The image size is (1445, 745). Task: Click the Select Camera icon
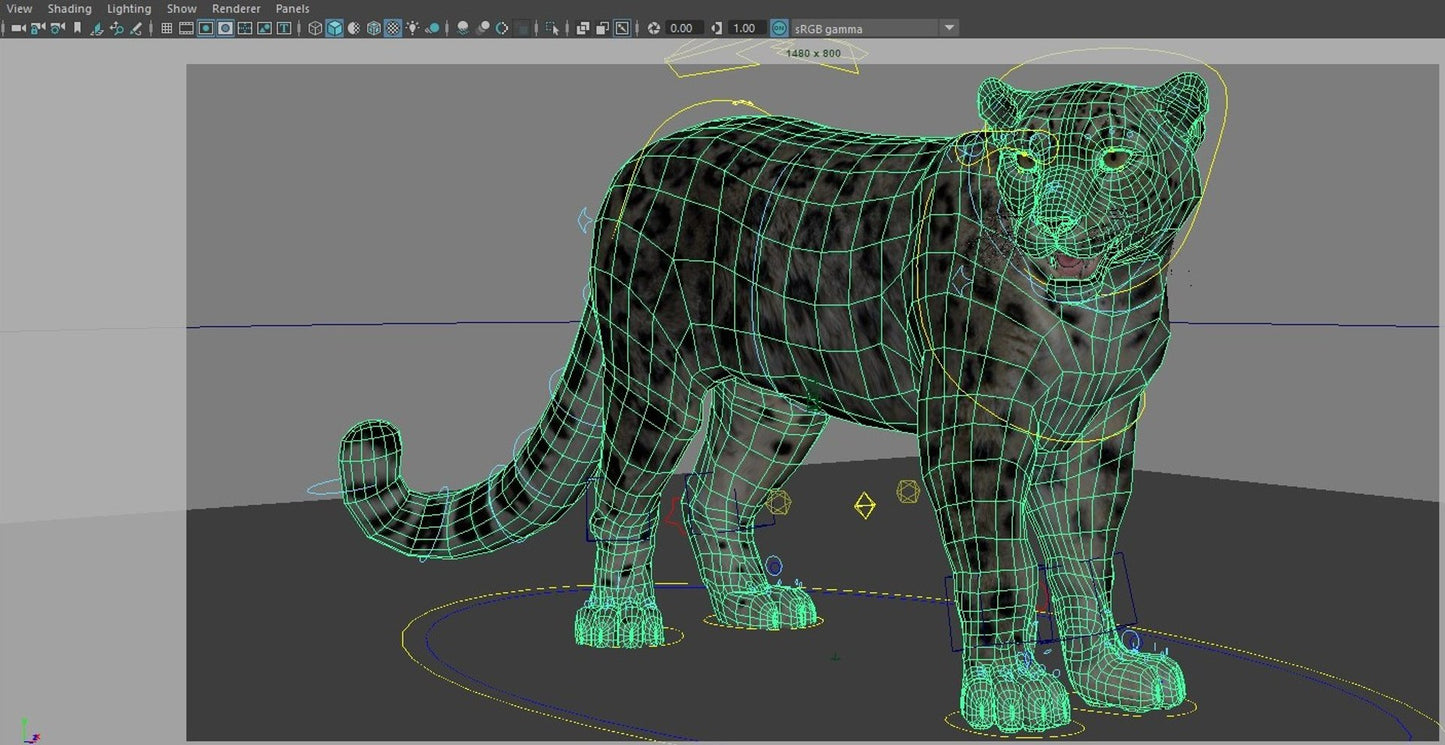[17, 28]
